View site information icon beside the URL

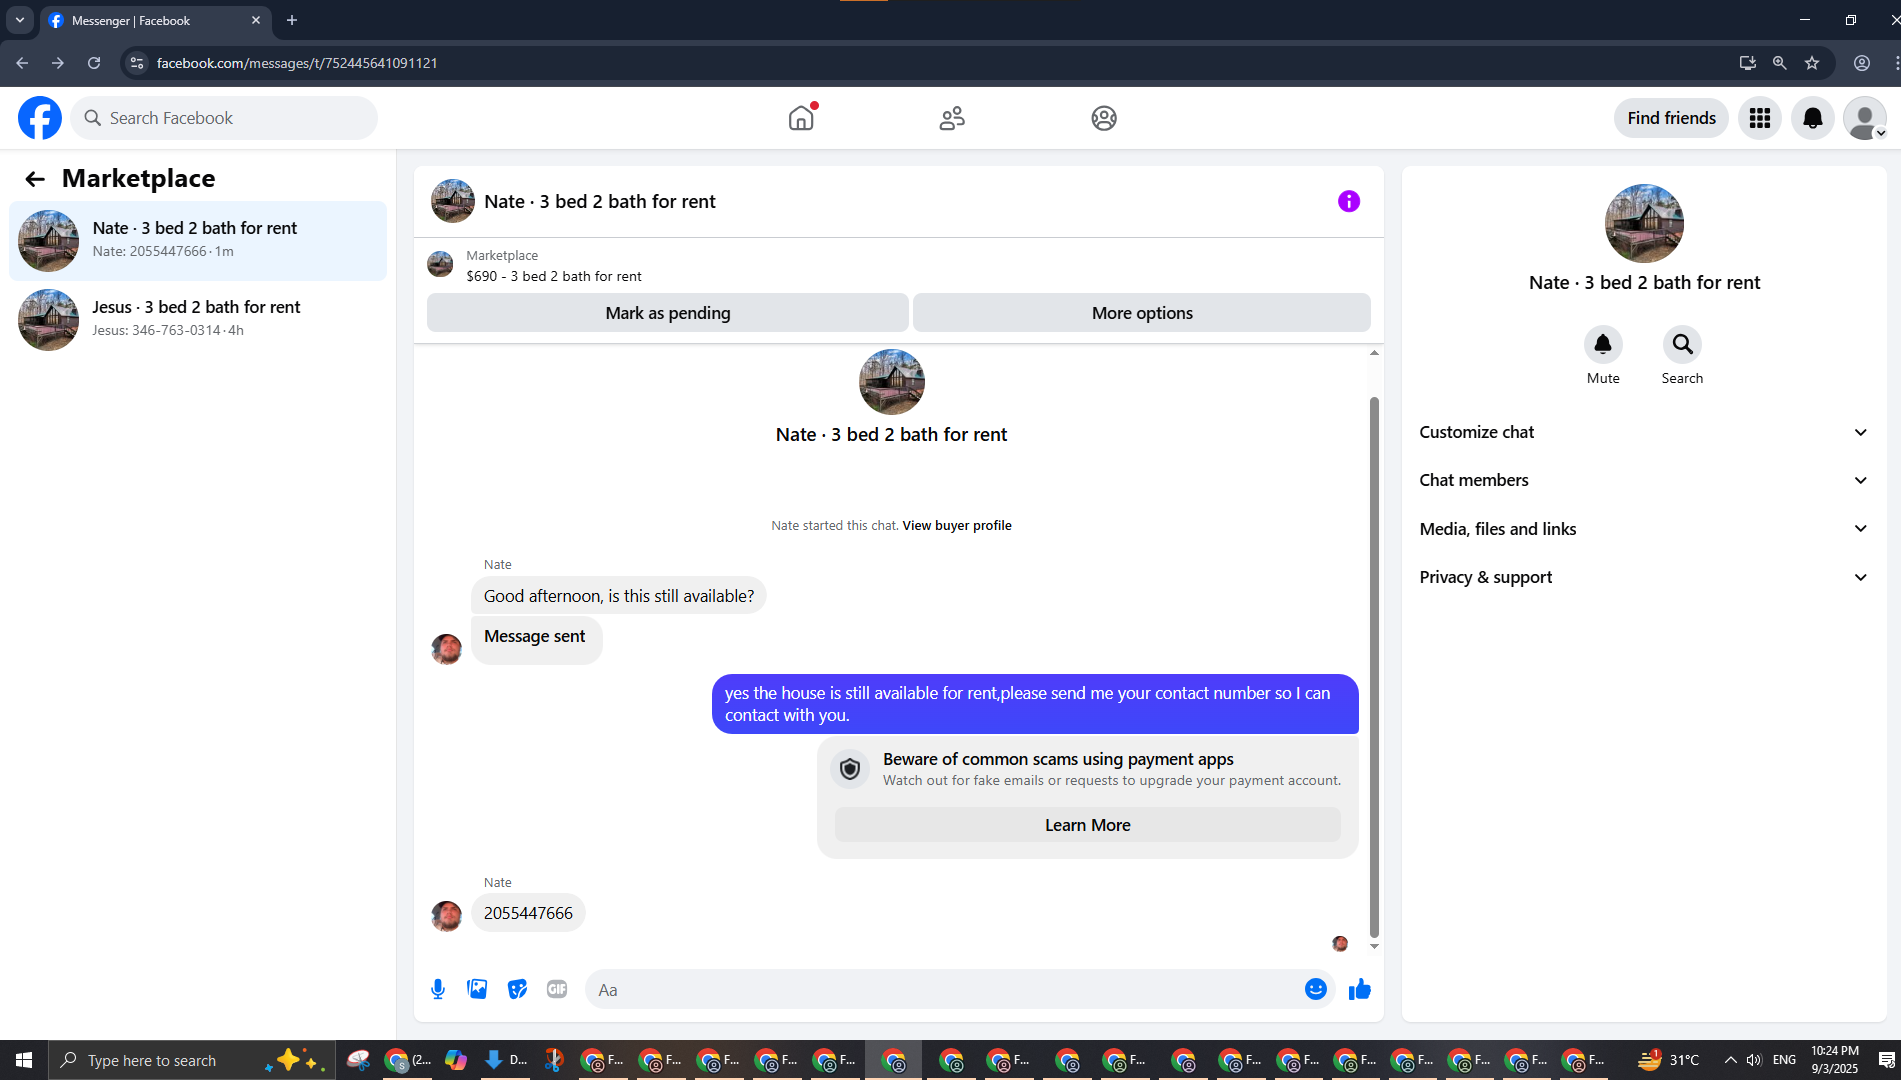[x=137, y=63]
